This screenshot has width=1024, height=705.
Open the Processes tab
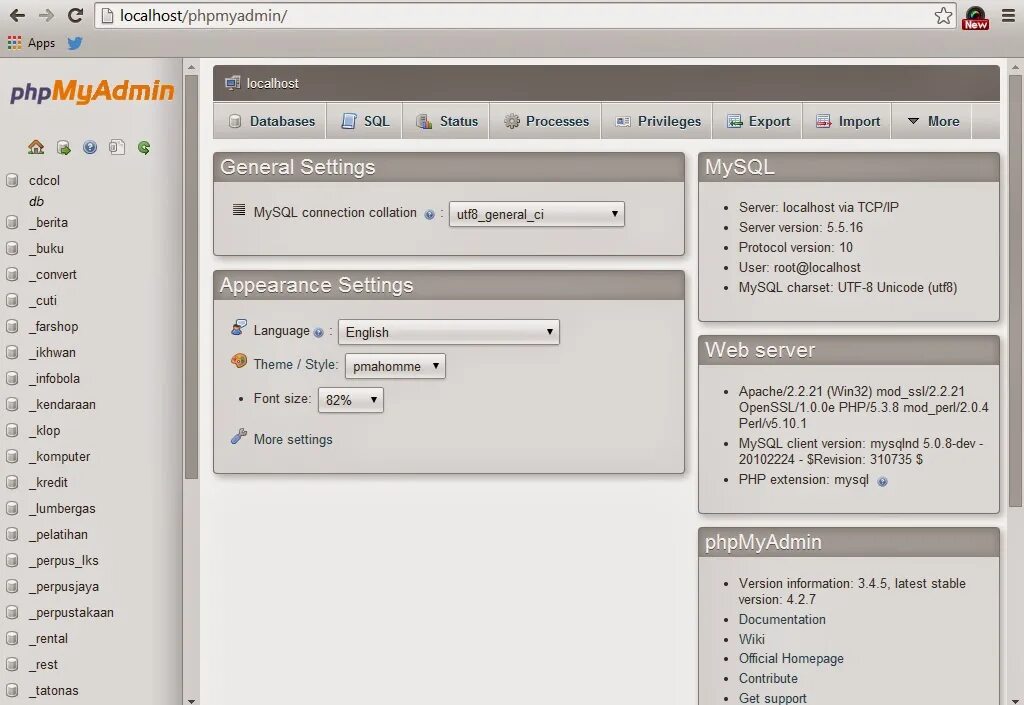tap(546, 121)
